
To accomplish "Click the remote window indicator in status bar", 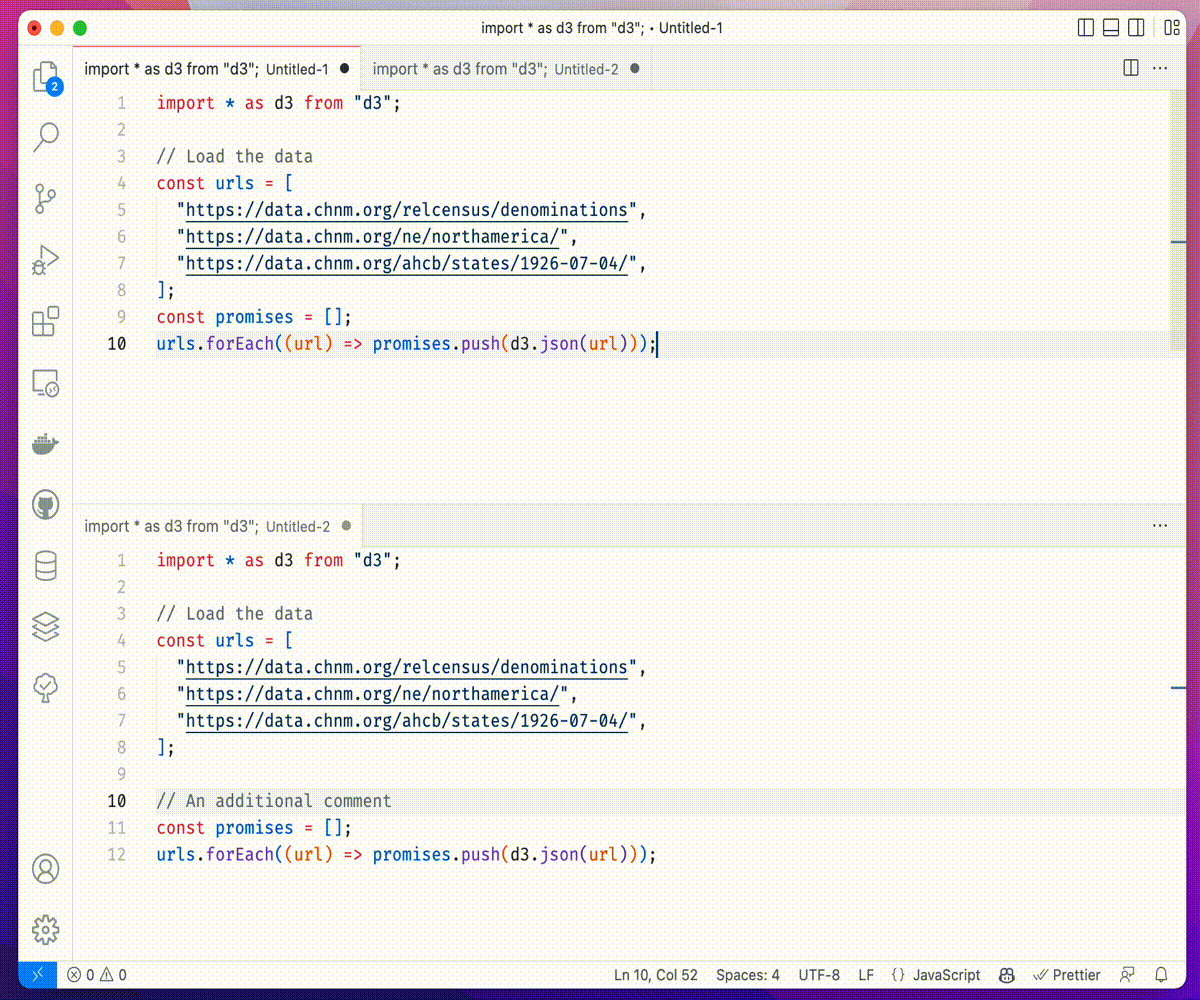I will click(37, 975).
